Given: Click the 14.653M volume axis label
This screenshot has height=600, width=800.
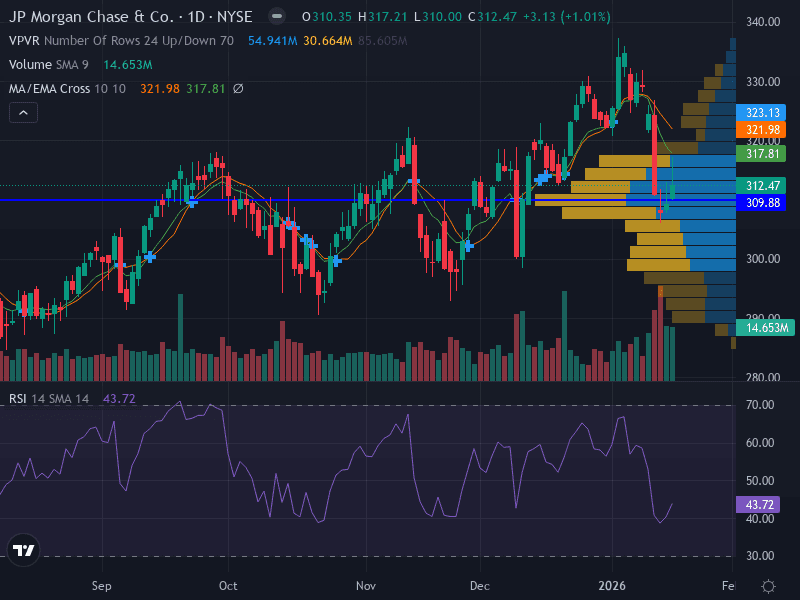Looking at the screenshot, I should (765, 328).
